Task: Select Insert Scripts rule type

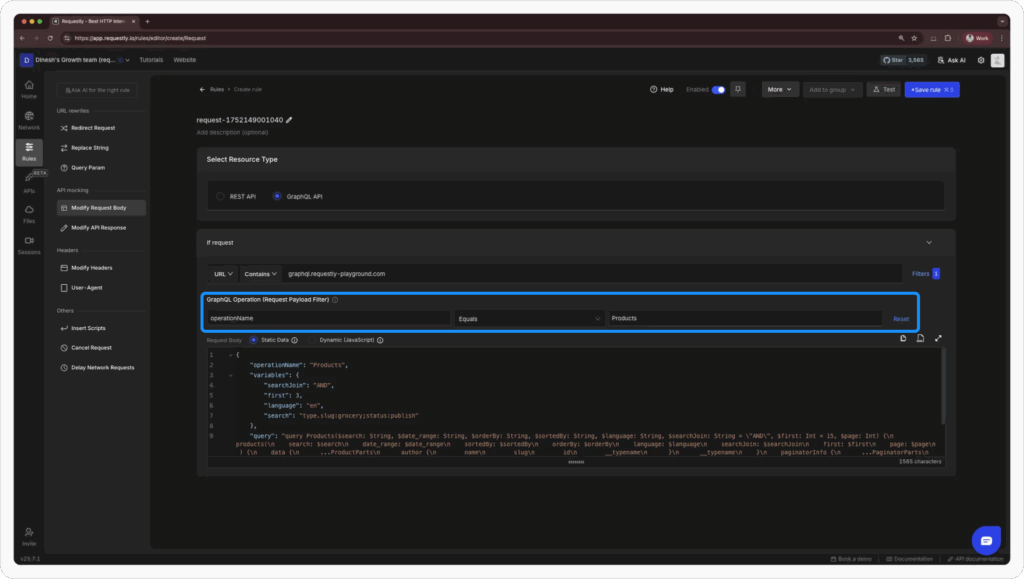Action: tap(101, 328)
